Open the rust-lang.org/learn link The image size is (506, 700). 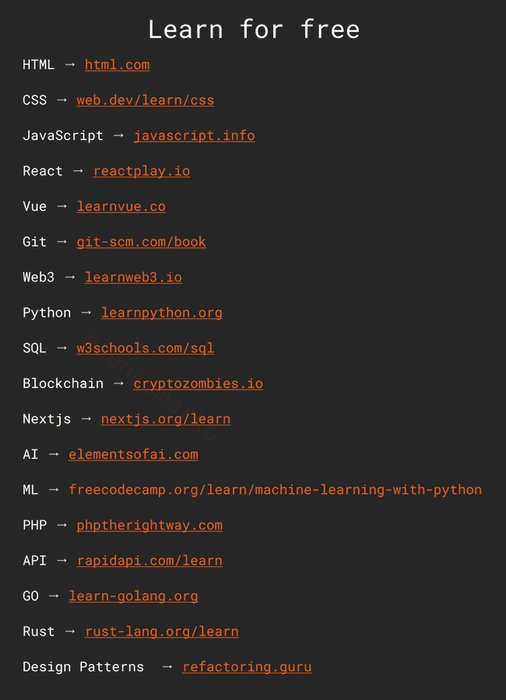[162, 631]
